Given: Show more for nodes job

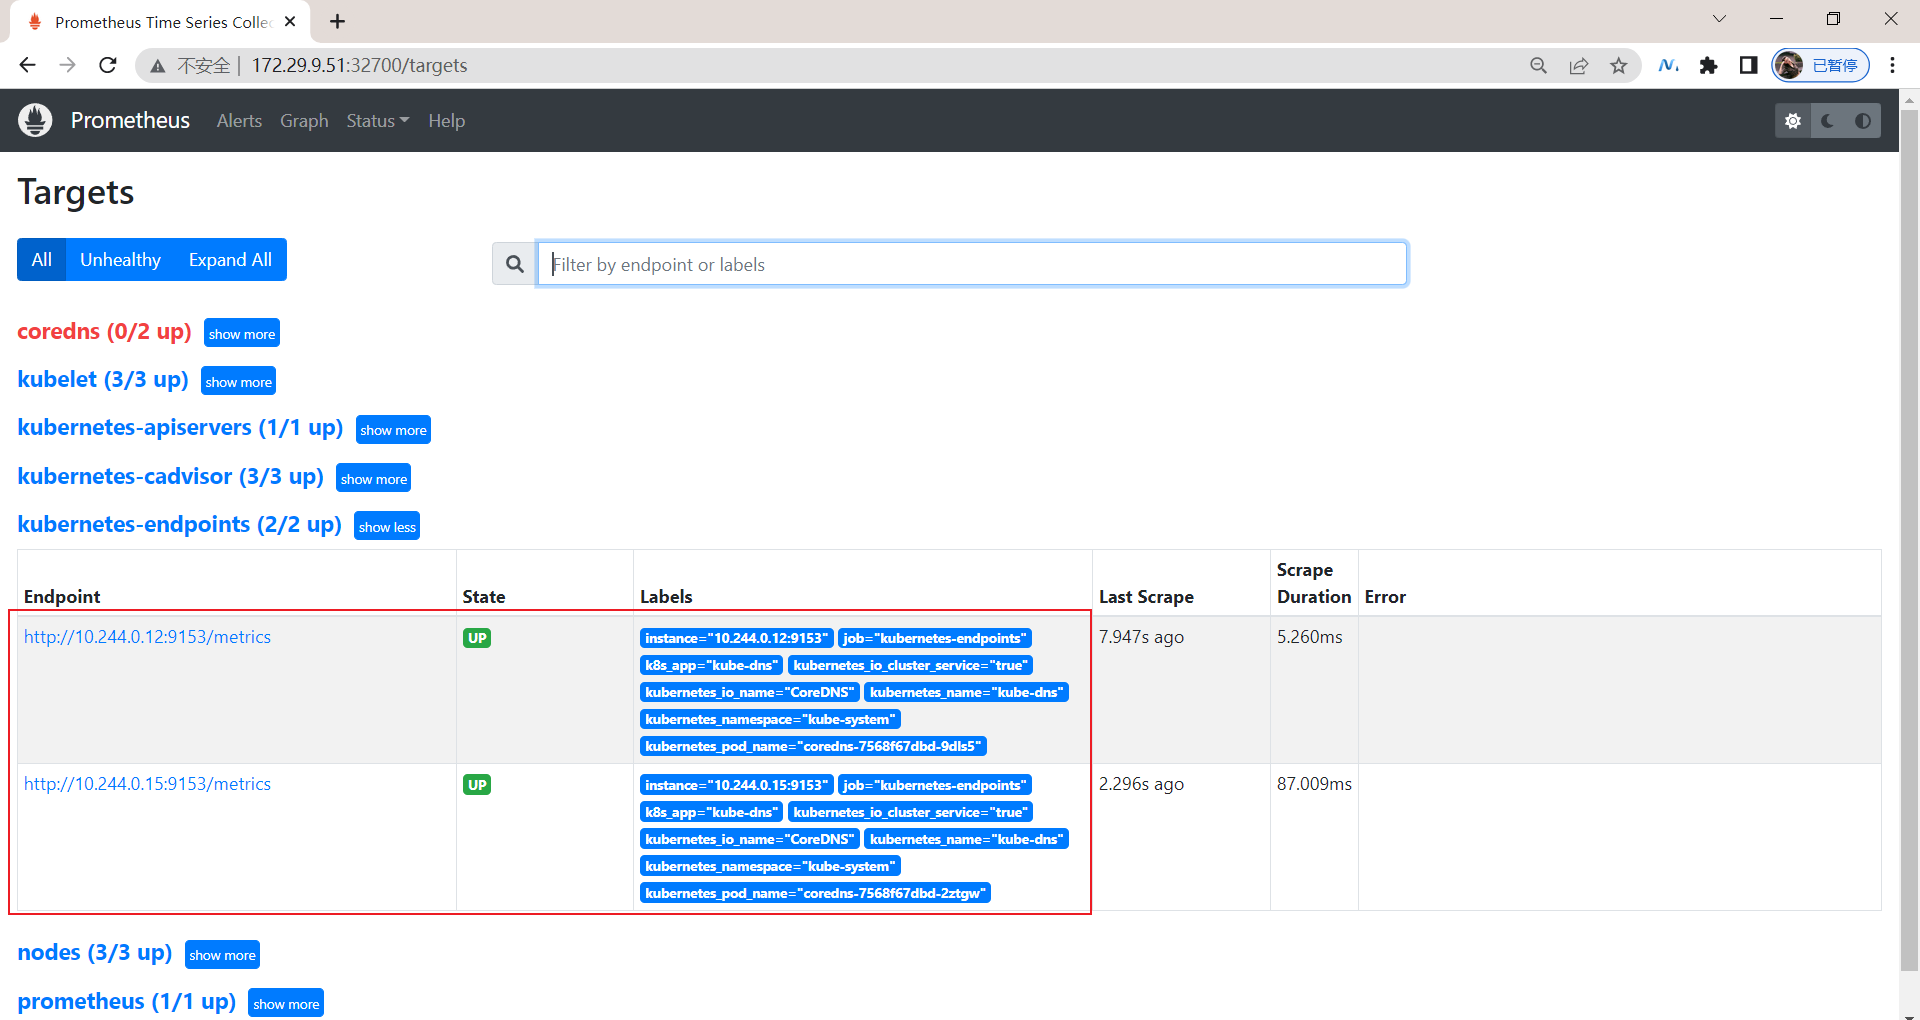Looking at the screenshot, I should [x=222, y=954].
